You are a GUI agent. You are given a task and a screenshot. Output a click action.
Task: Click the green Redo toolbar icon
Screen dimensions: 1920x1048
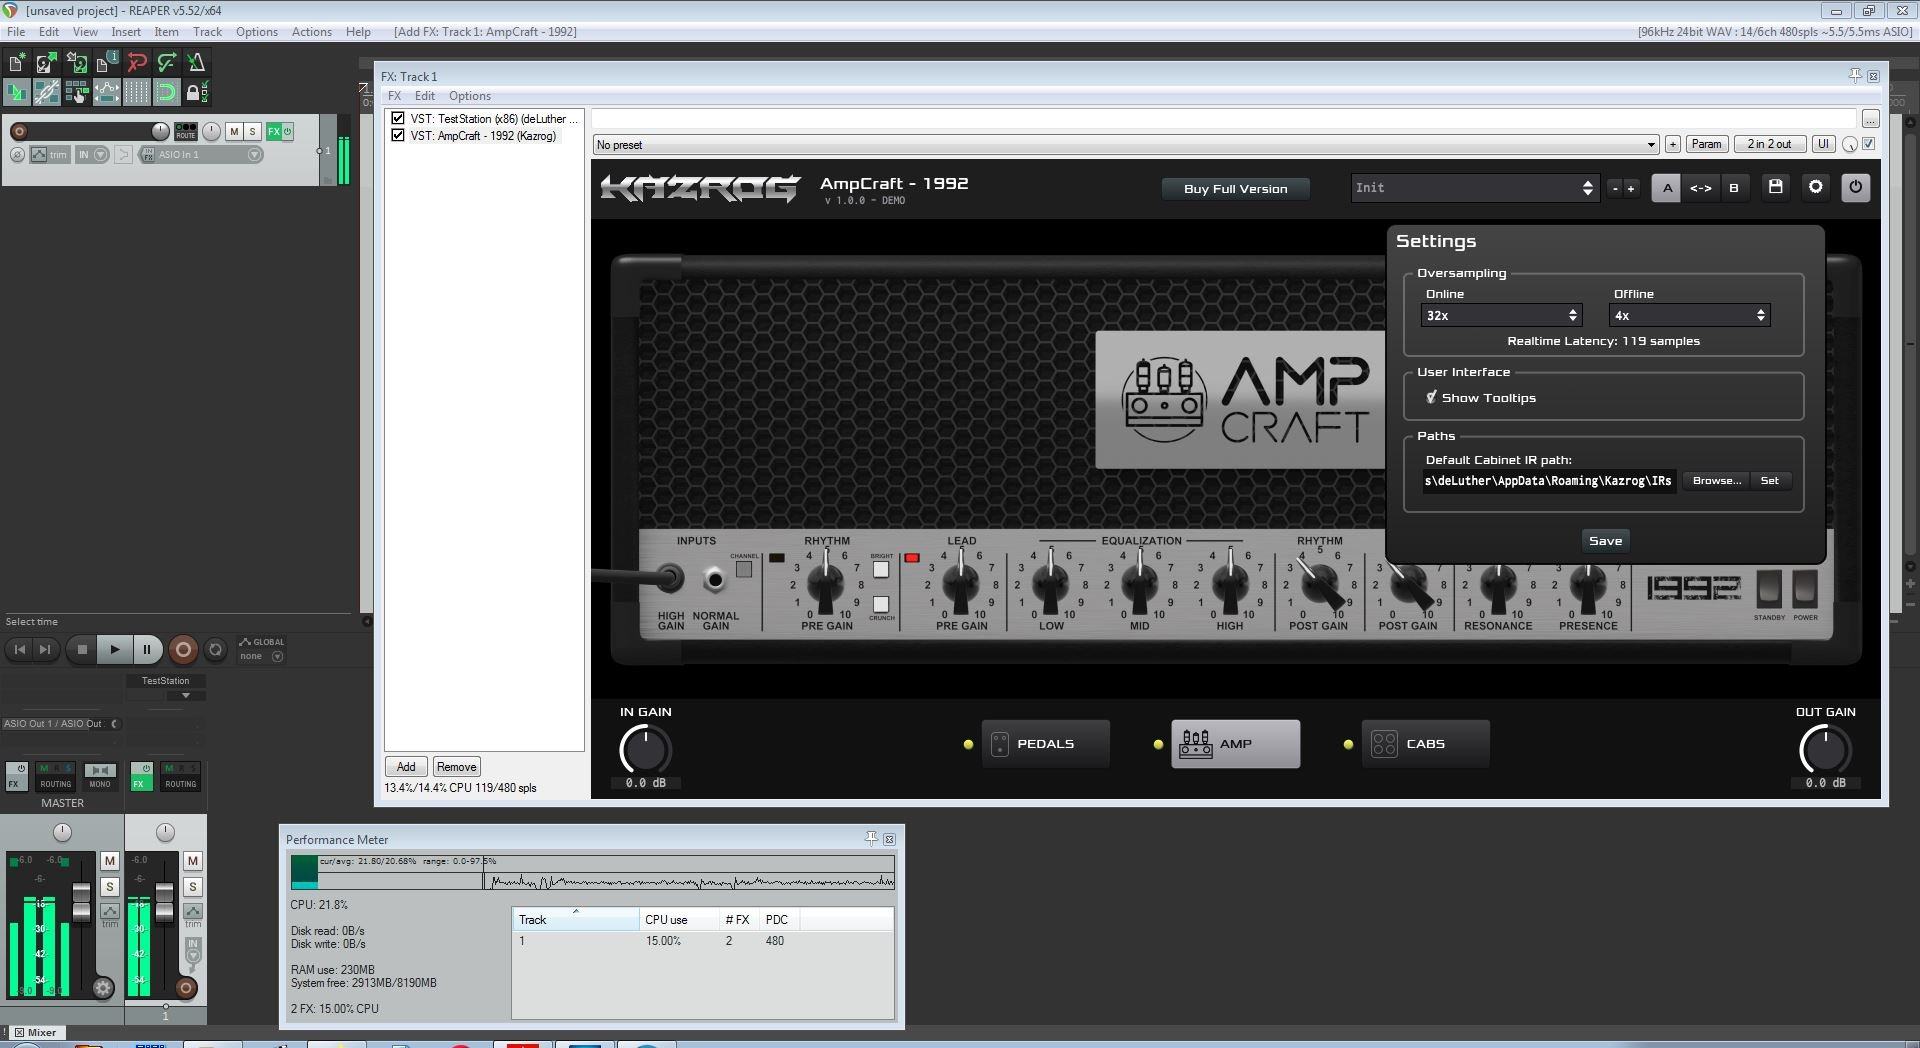166,62
